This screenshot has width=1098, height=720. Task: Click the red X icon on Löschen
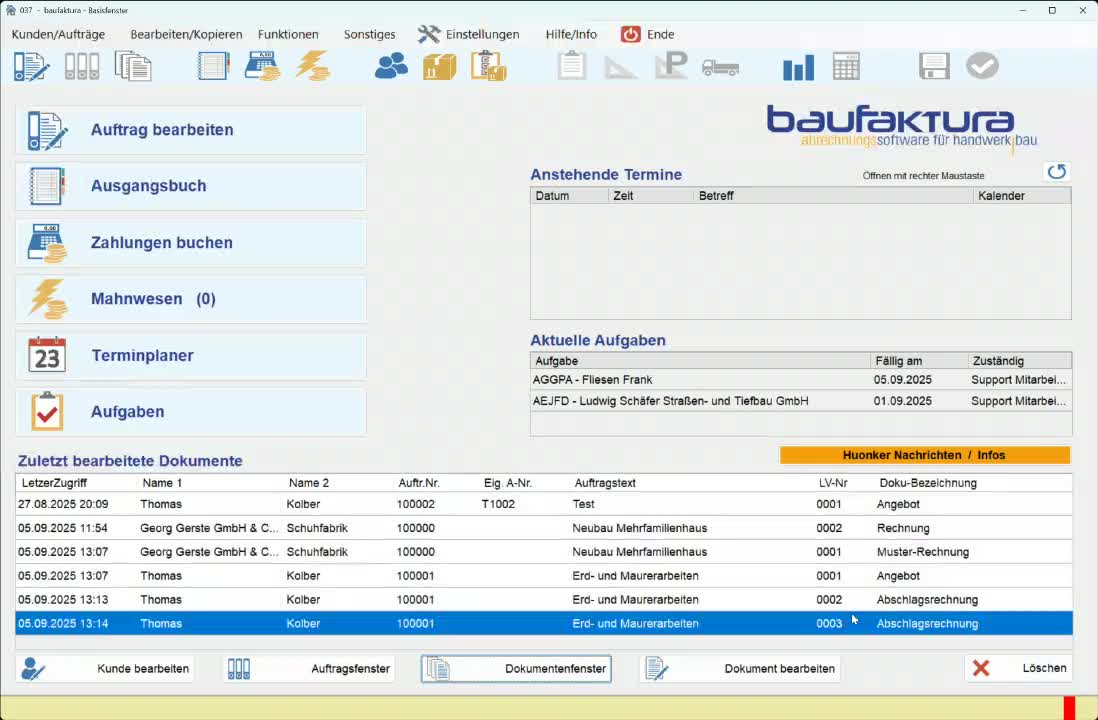(981, 668)
